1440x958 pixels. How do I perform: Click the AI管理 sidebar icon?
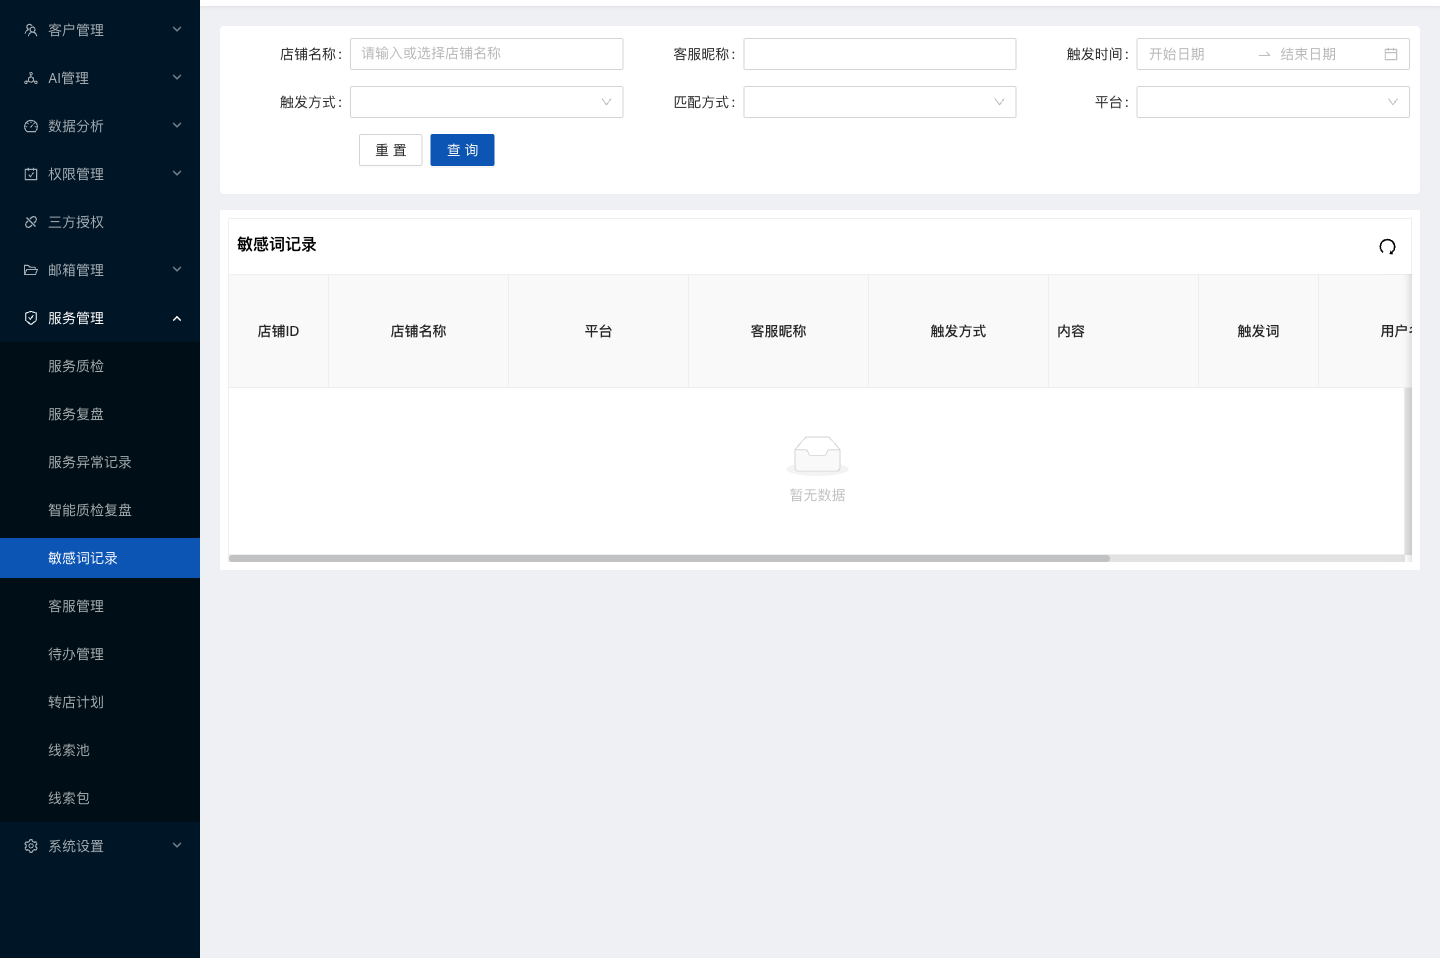tap(31, 78)
